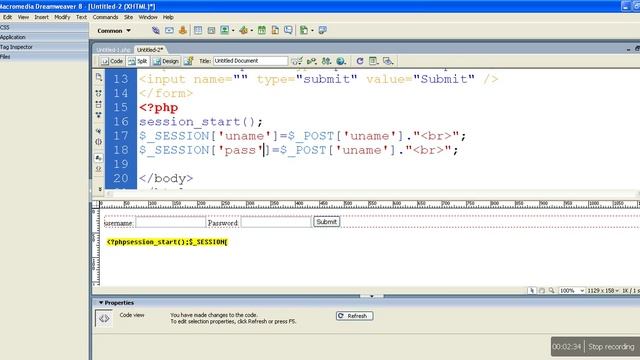640x360 pixels.
Task: Click Stop recording button
Action: coord(611,347)
